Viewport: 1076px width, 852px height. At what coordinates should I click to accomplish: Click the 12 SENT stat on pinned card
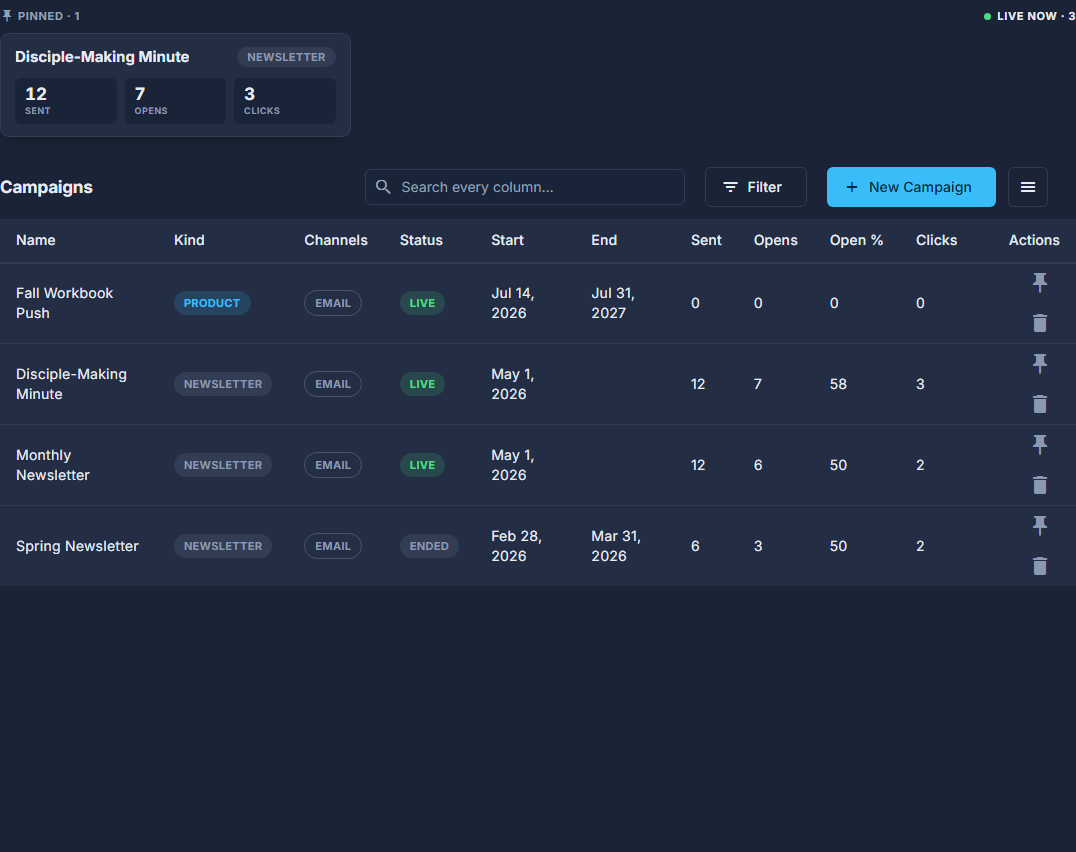66,101
